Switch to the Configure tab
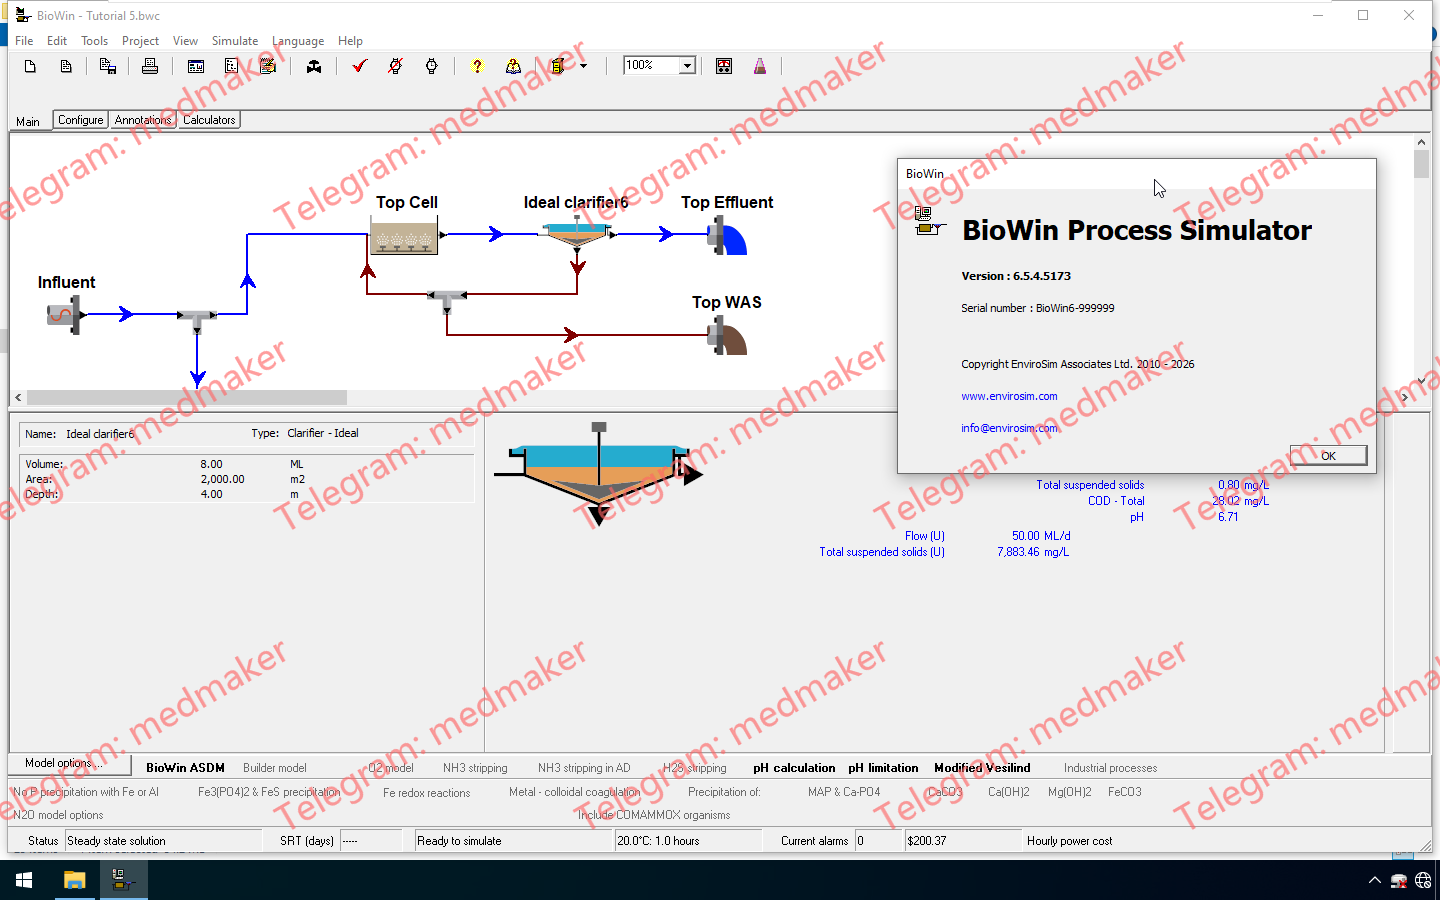 [x=80, y=120]
